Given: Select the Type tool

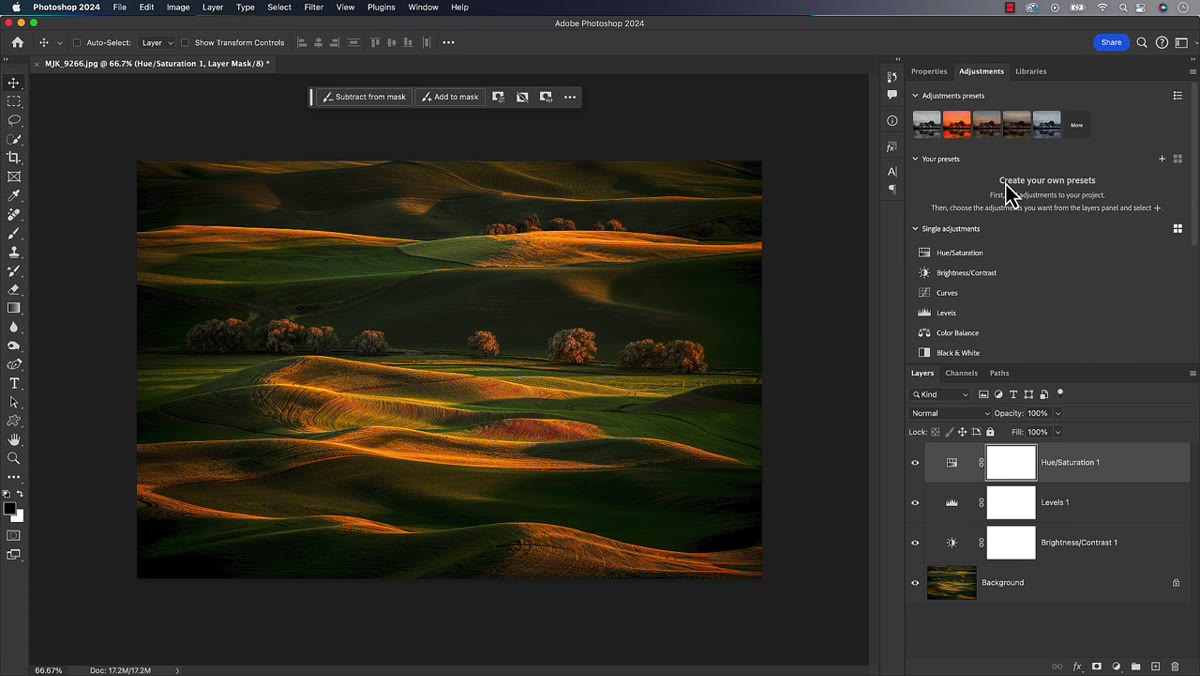Looking at the screenshot, I should (x=14, y=384).
